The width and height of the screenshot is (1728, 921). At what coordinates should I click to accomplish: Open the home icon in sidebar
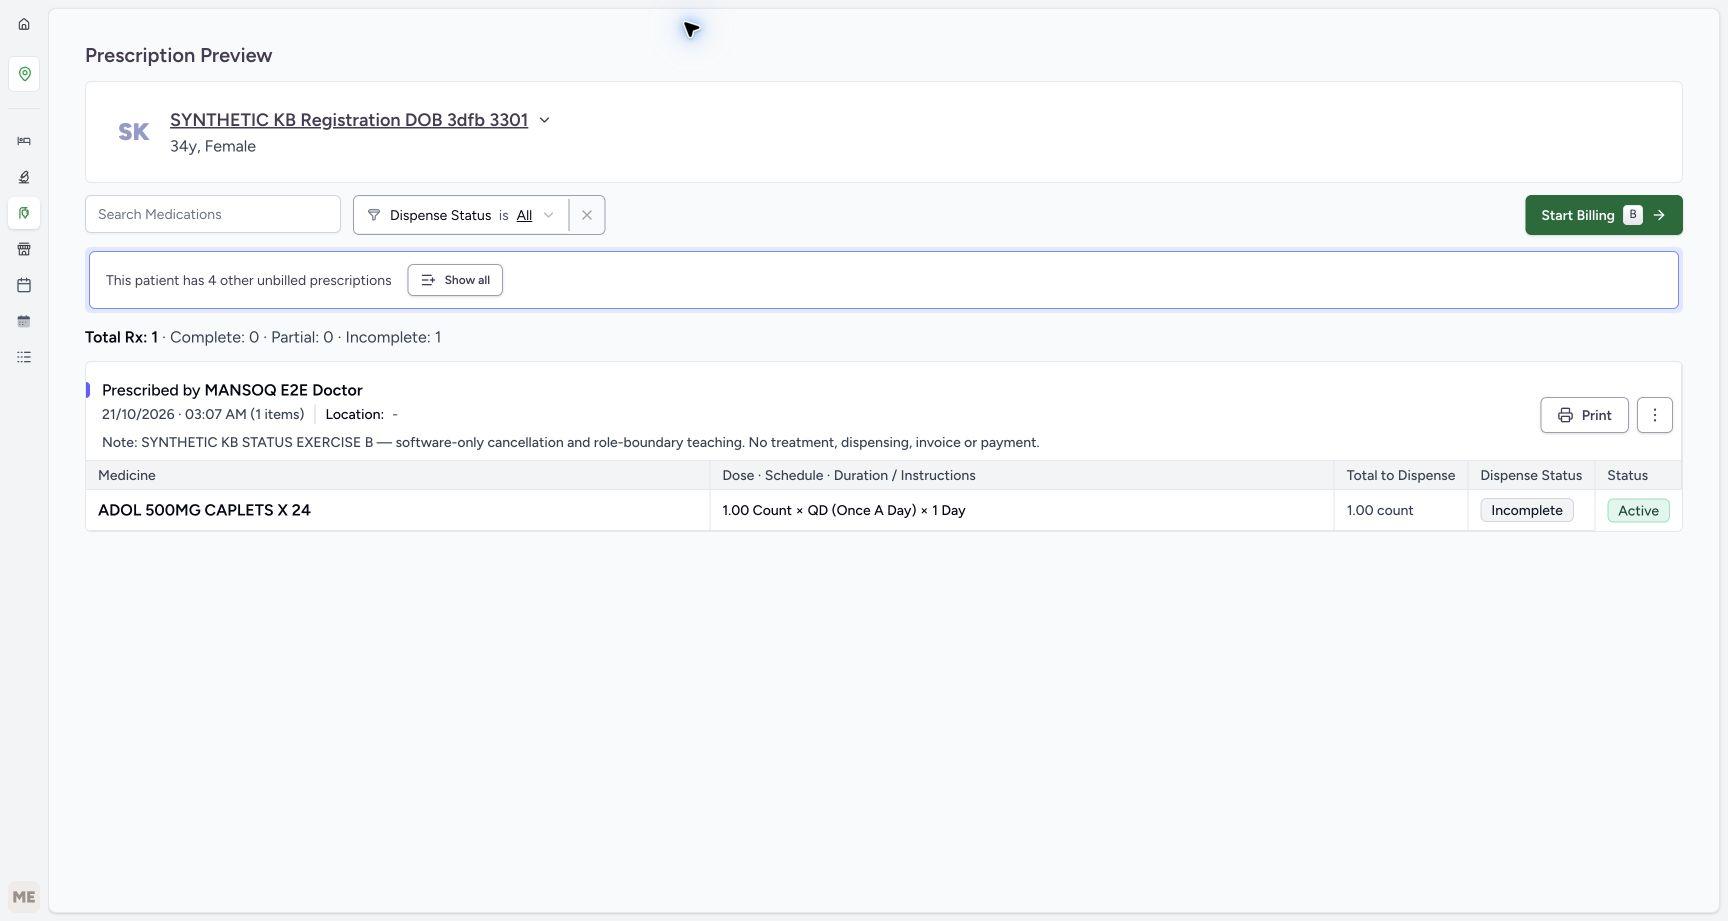[24, 24]
